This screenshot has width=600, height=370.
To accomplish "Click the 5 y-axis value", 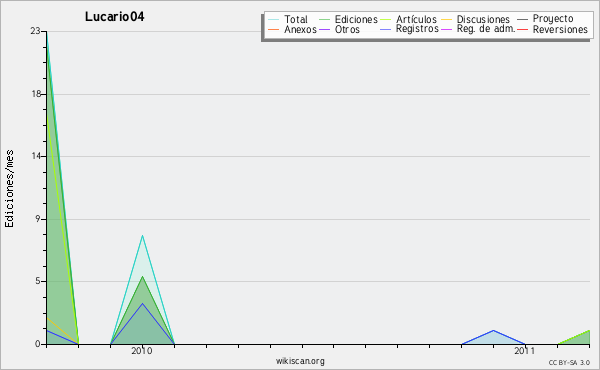I will [x=38, y=281].
